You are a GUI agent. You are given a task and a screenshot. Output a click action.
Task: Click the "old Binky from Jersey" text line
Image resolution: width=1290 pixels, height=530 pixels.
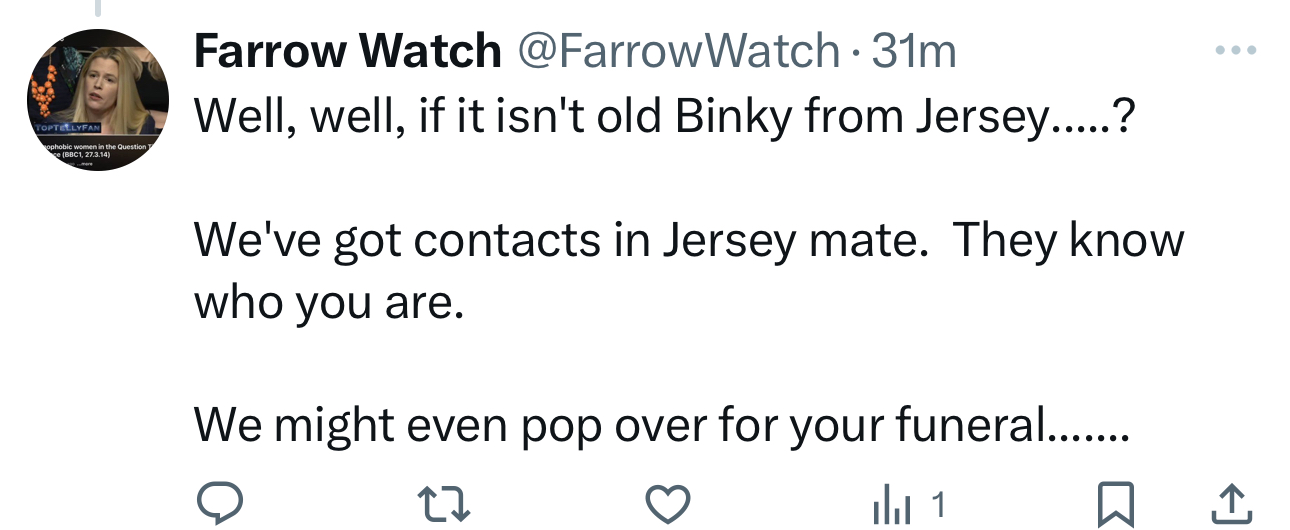point(665,119)
